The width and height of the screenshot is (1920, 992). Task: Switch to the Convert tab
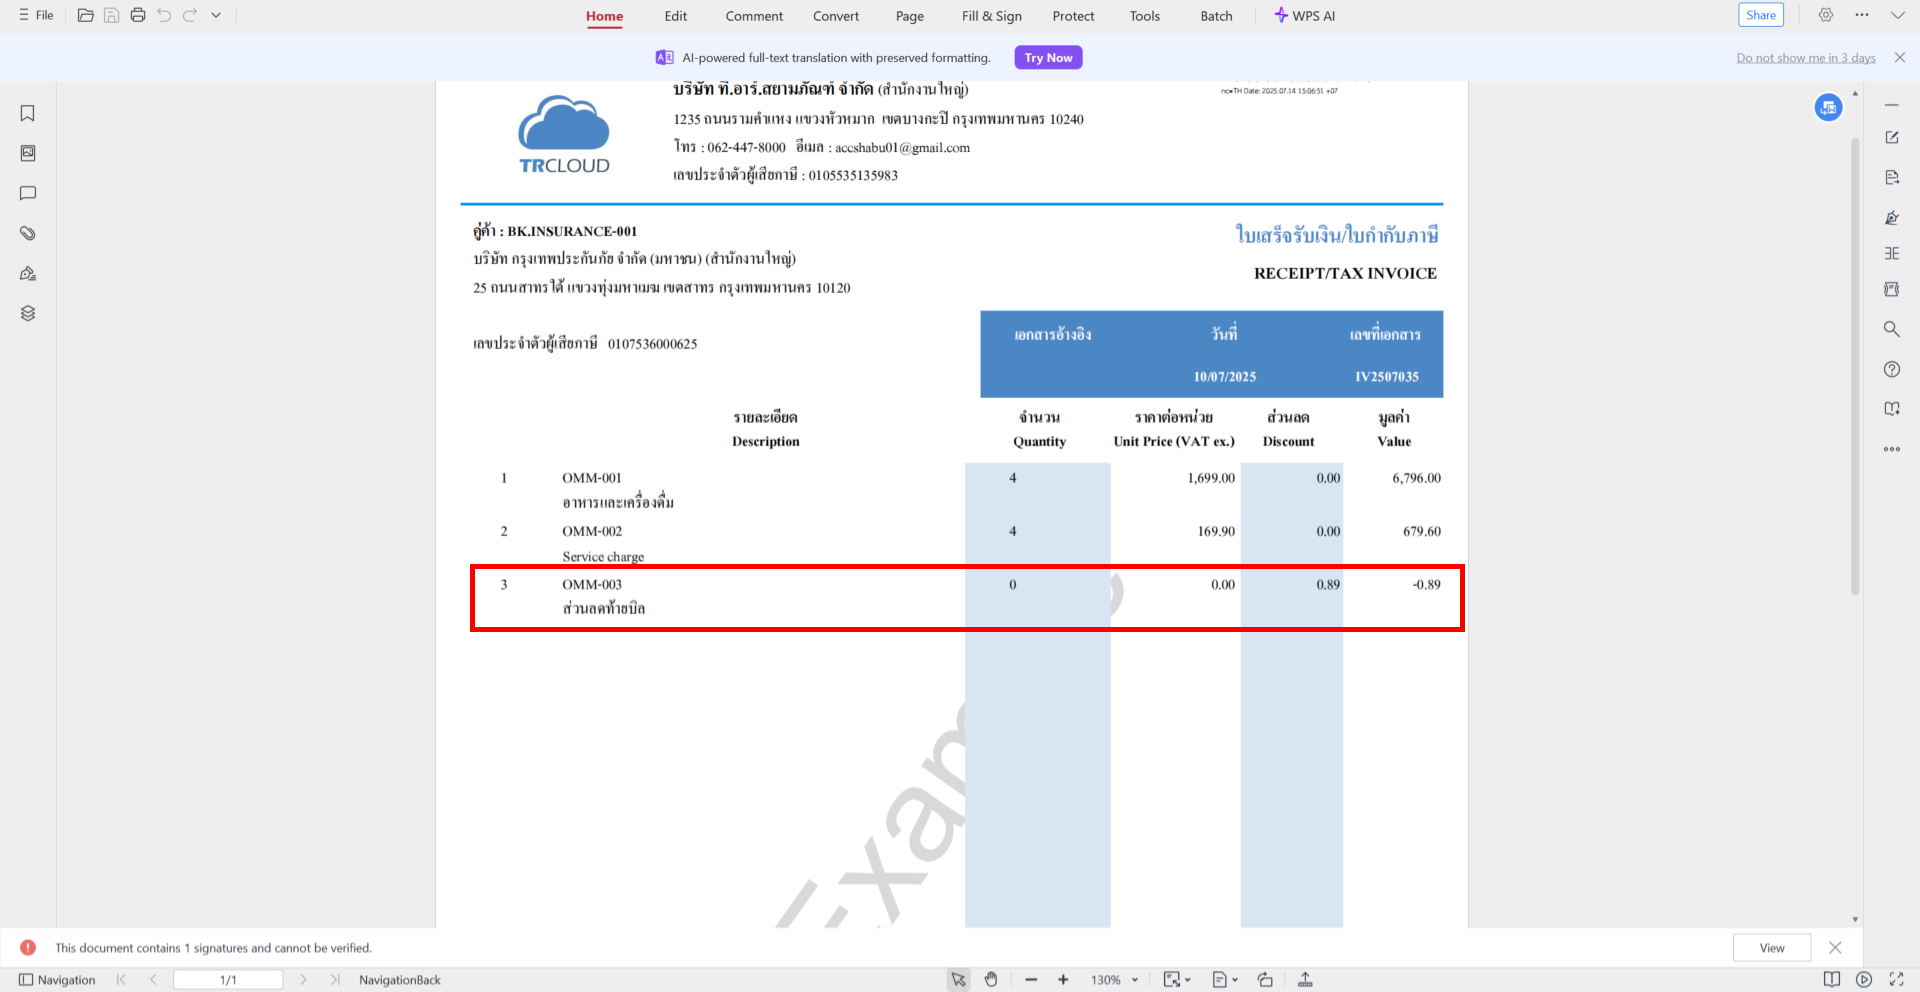[836, 16]
